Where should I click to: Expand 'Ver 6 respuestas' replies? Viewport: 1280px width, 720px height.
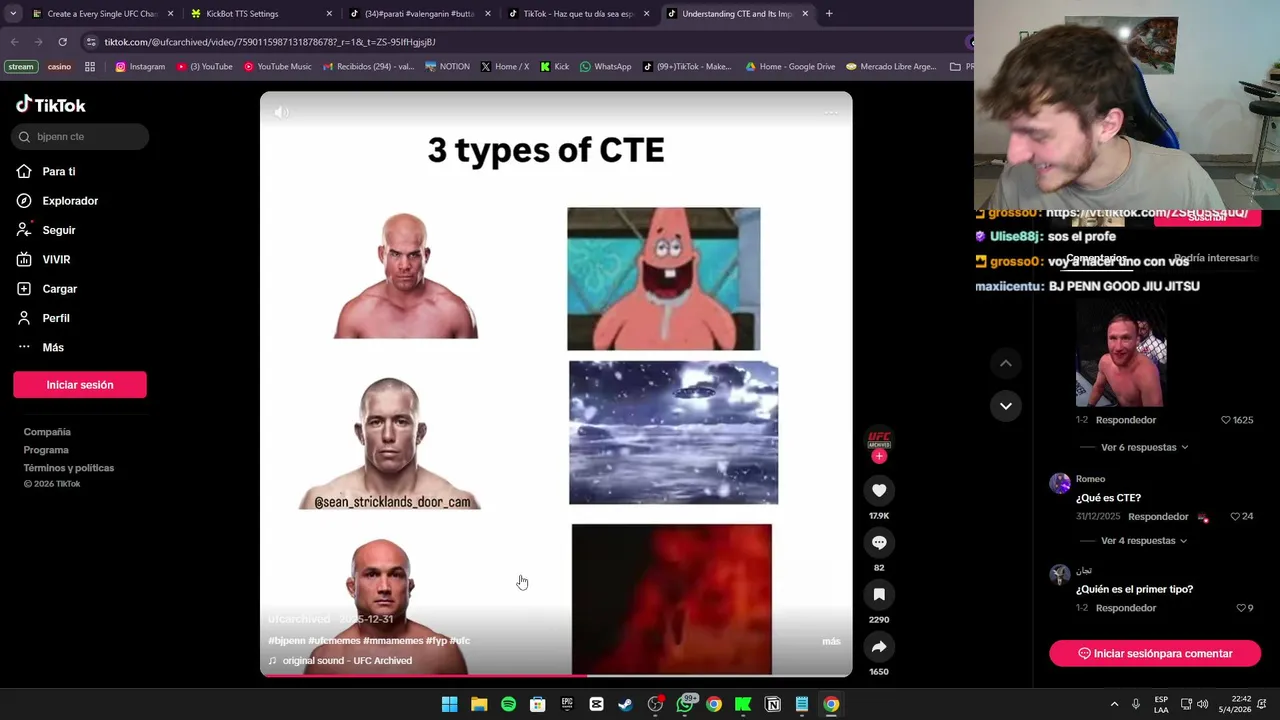[1144, 447]
